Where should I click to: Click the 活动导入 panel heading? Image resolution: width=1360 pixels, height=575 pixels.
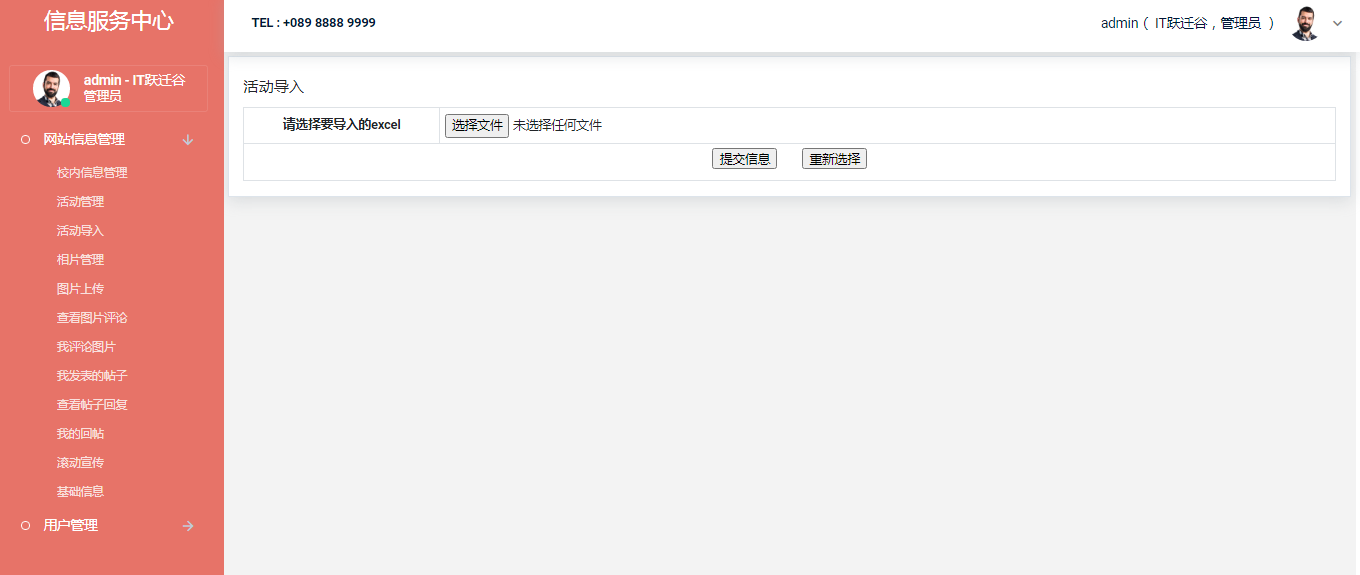273,87
